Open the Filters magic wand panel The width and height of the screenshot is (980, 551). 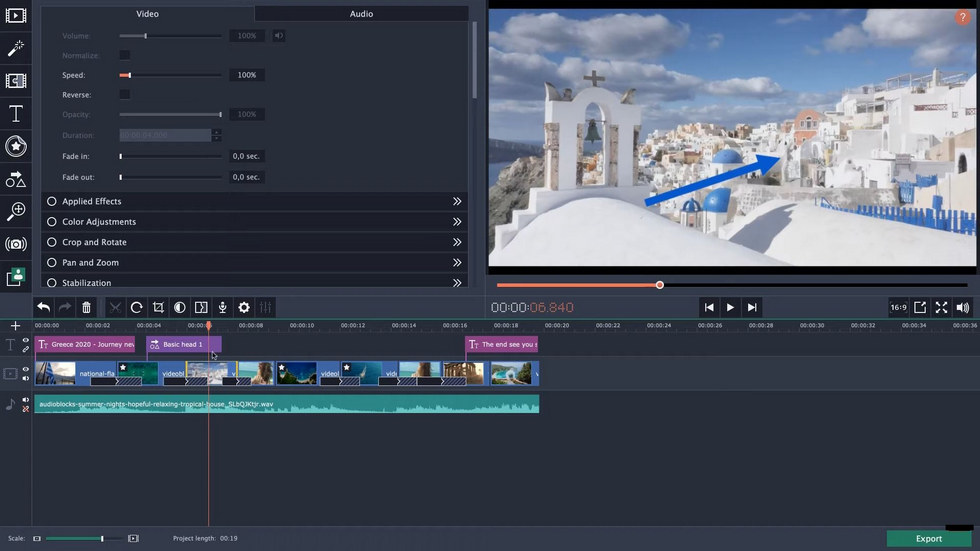click(16, 49)
